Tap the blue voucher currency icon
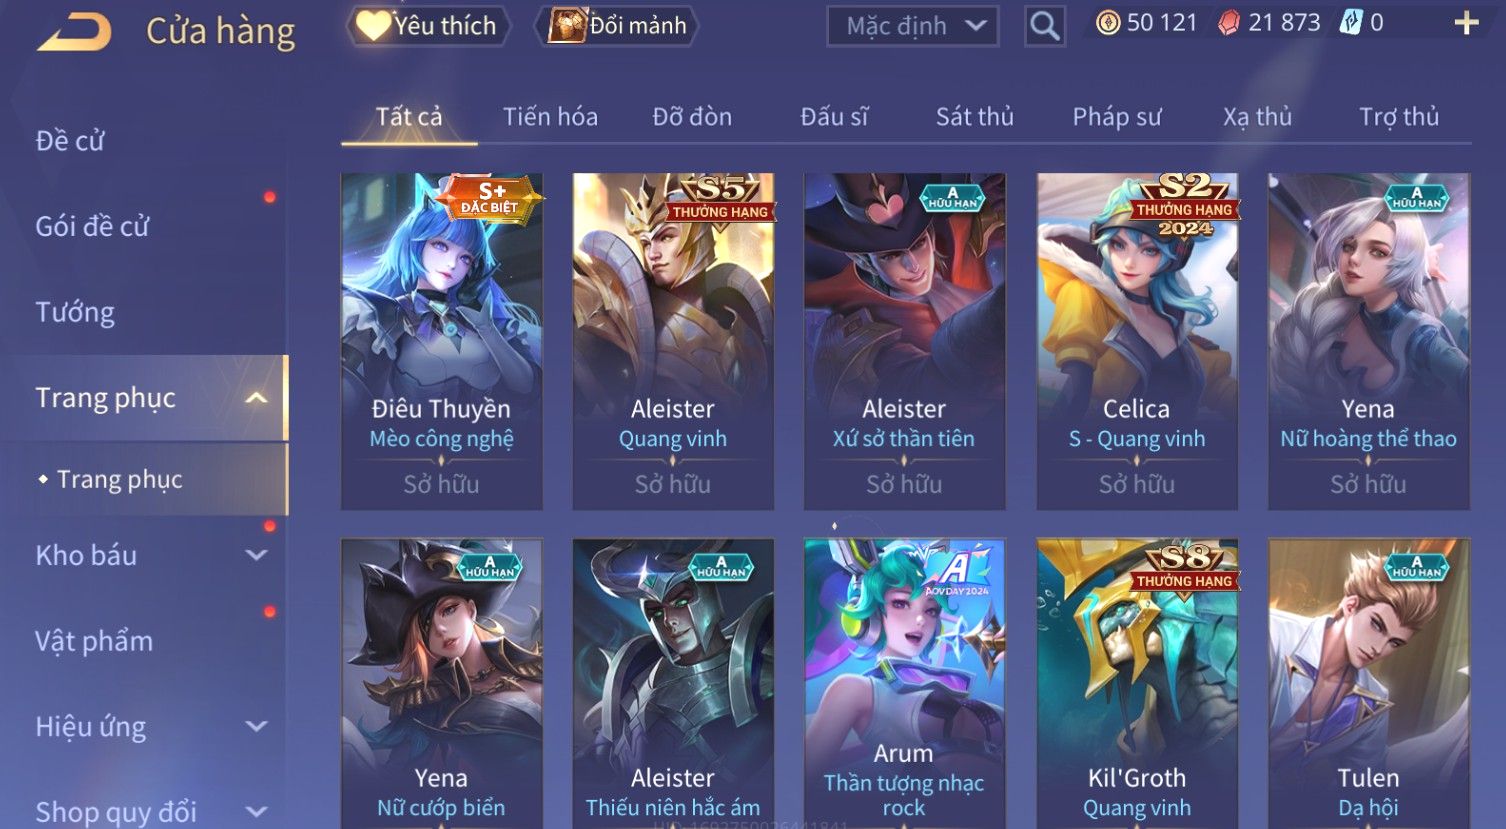The width and height of the screenshot is (1506, 829). click(1350, 23)
